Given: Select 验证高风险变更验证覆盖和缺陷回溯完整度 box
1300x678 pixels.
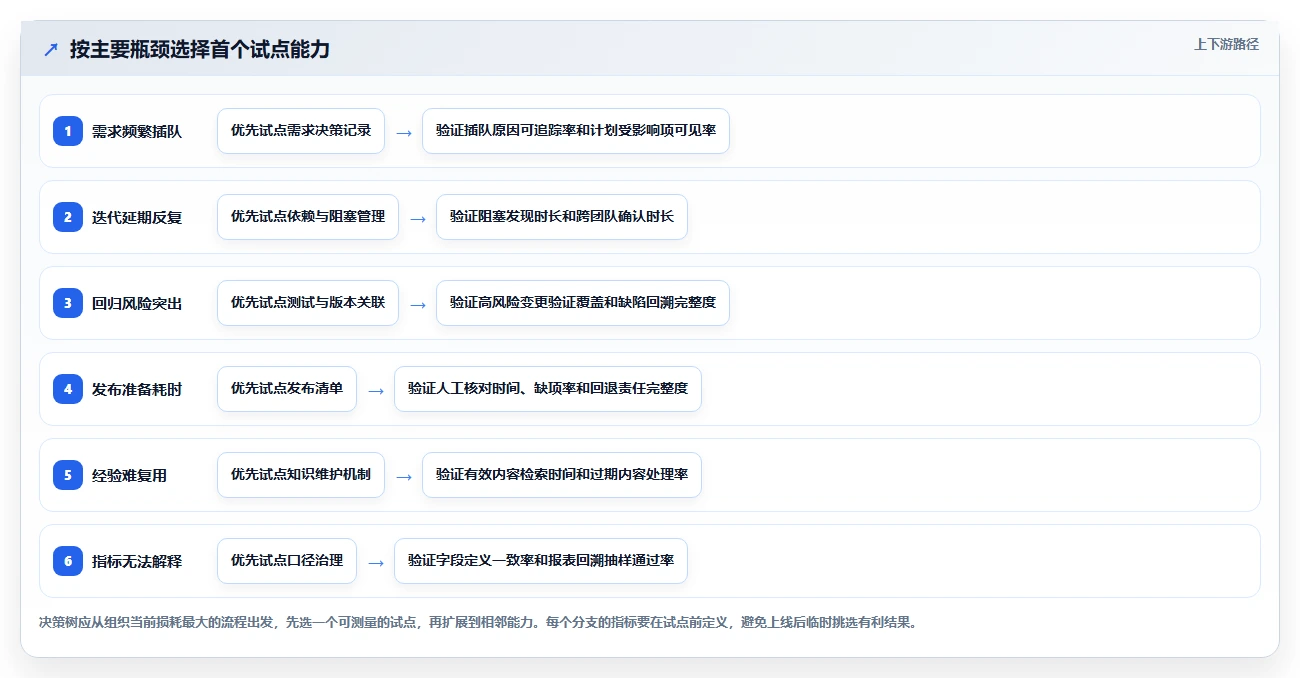Looking at the screenshot, I should [583, 303].
